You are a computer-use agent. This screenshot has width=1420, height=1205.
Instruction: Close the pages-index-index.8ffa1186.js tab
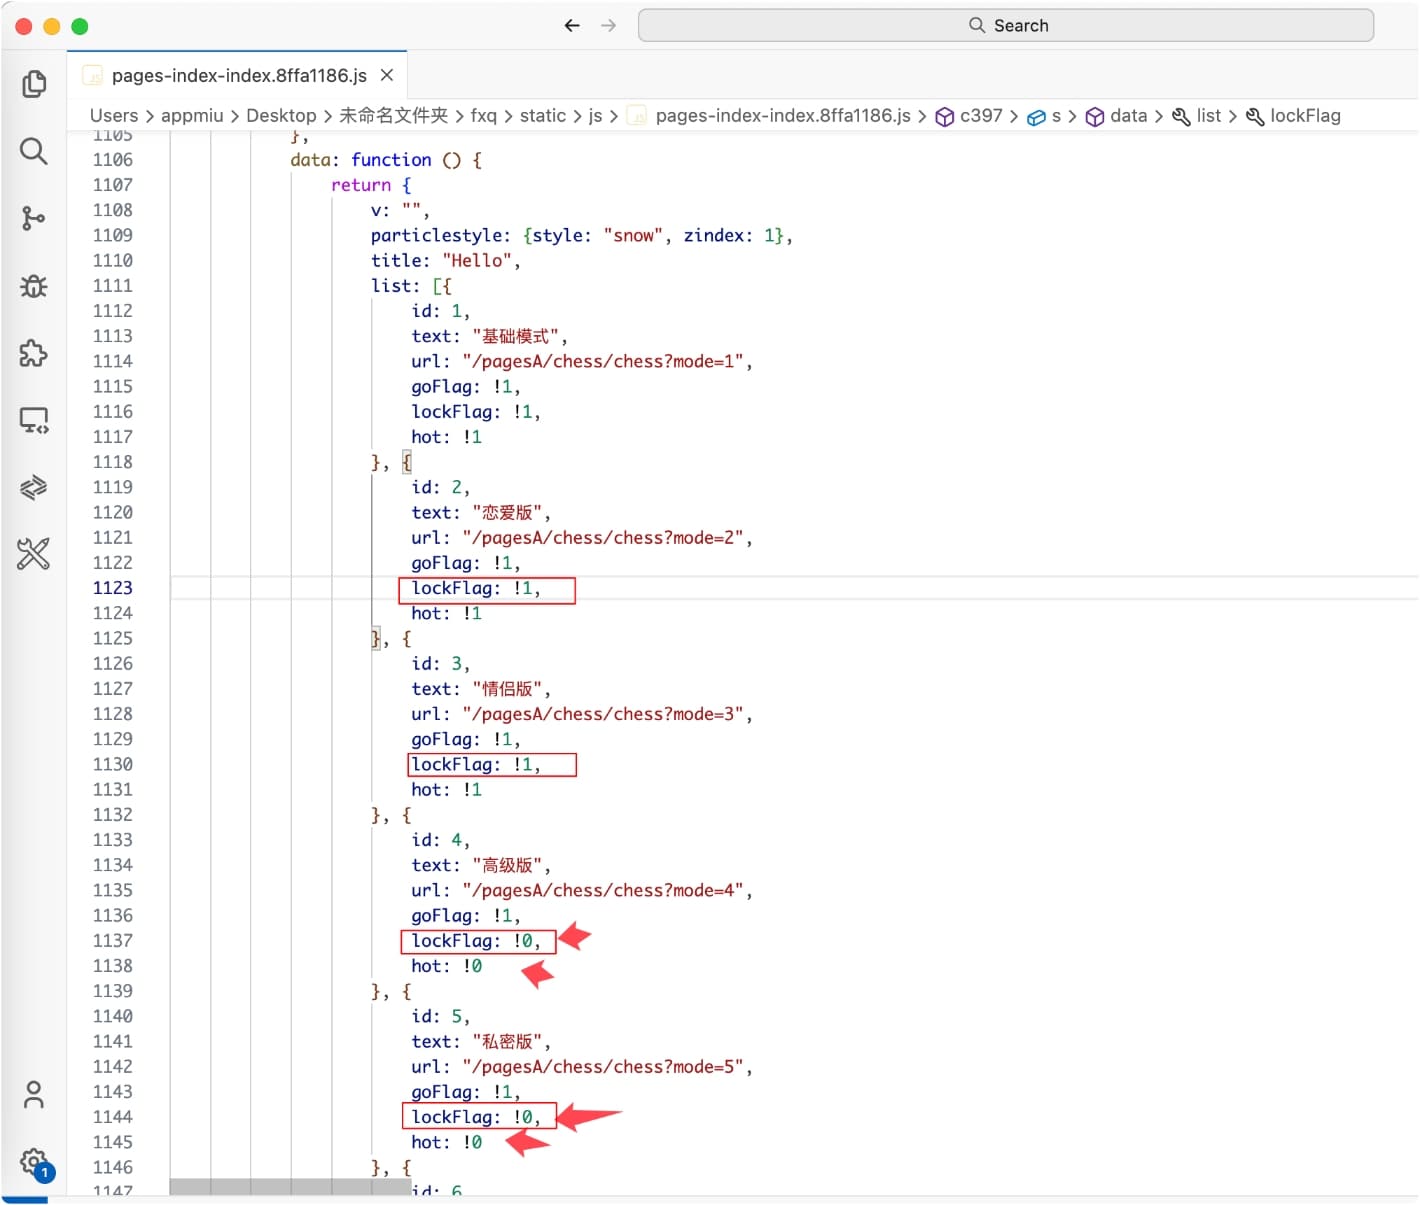click(x=387, y=76)
